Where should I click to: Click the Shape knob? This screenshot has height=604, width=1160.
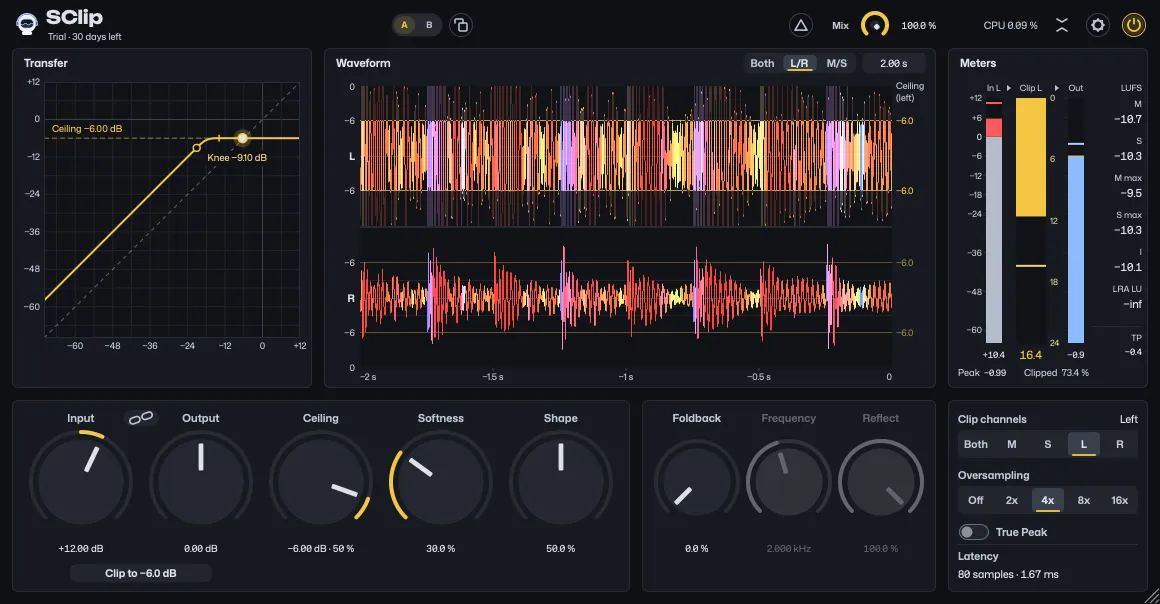(x=560, y=482)
